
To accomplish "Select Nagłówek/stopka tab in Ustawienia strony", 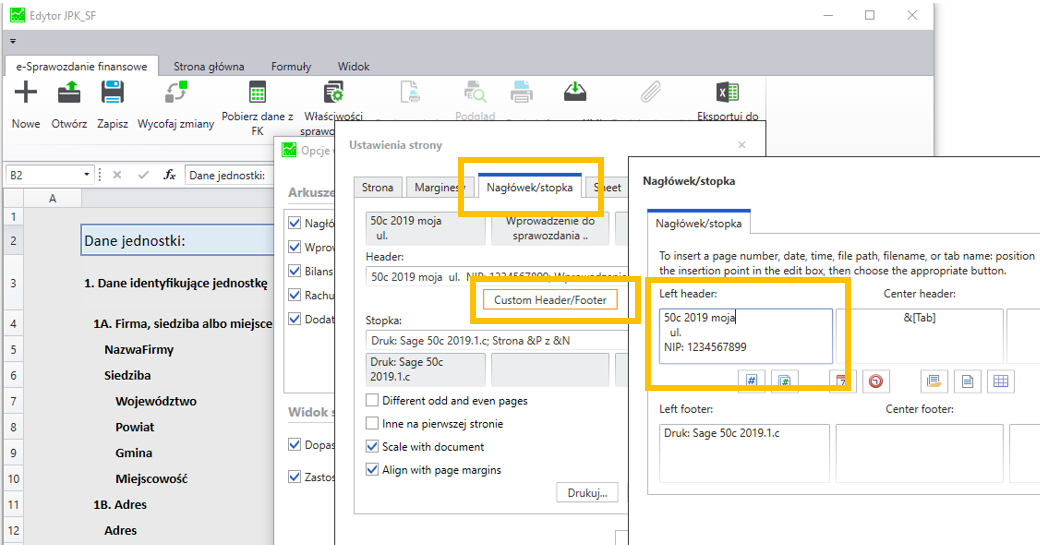I will click(x=529, y=187).
